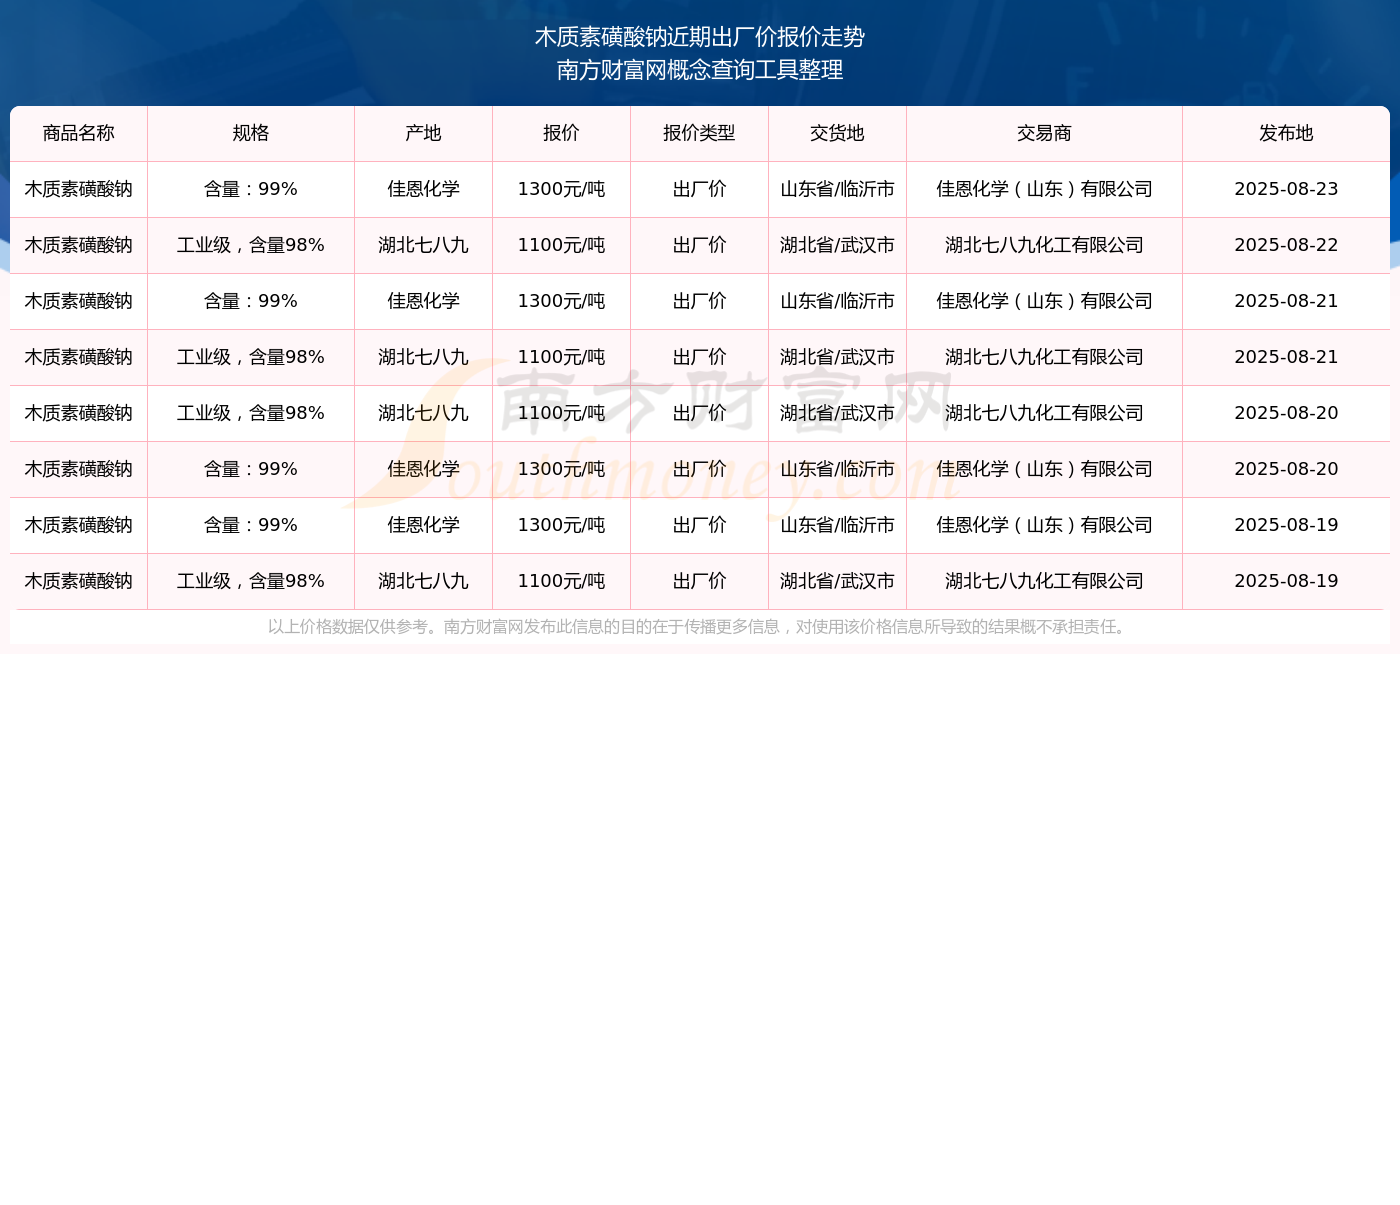The image size is (1400, 1205).
Task: Select 含量：99% spec in the 2025-08-23 row
Action: click(x=251, y=190)
